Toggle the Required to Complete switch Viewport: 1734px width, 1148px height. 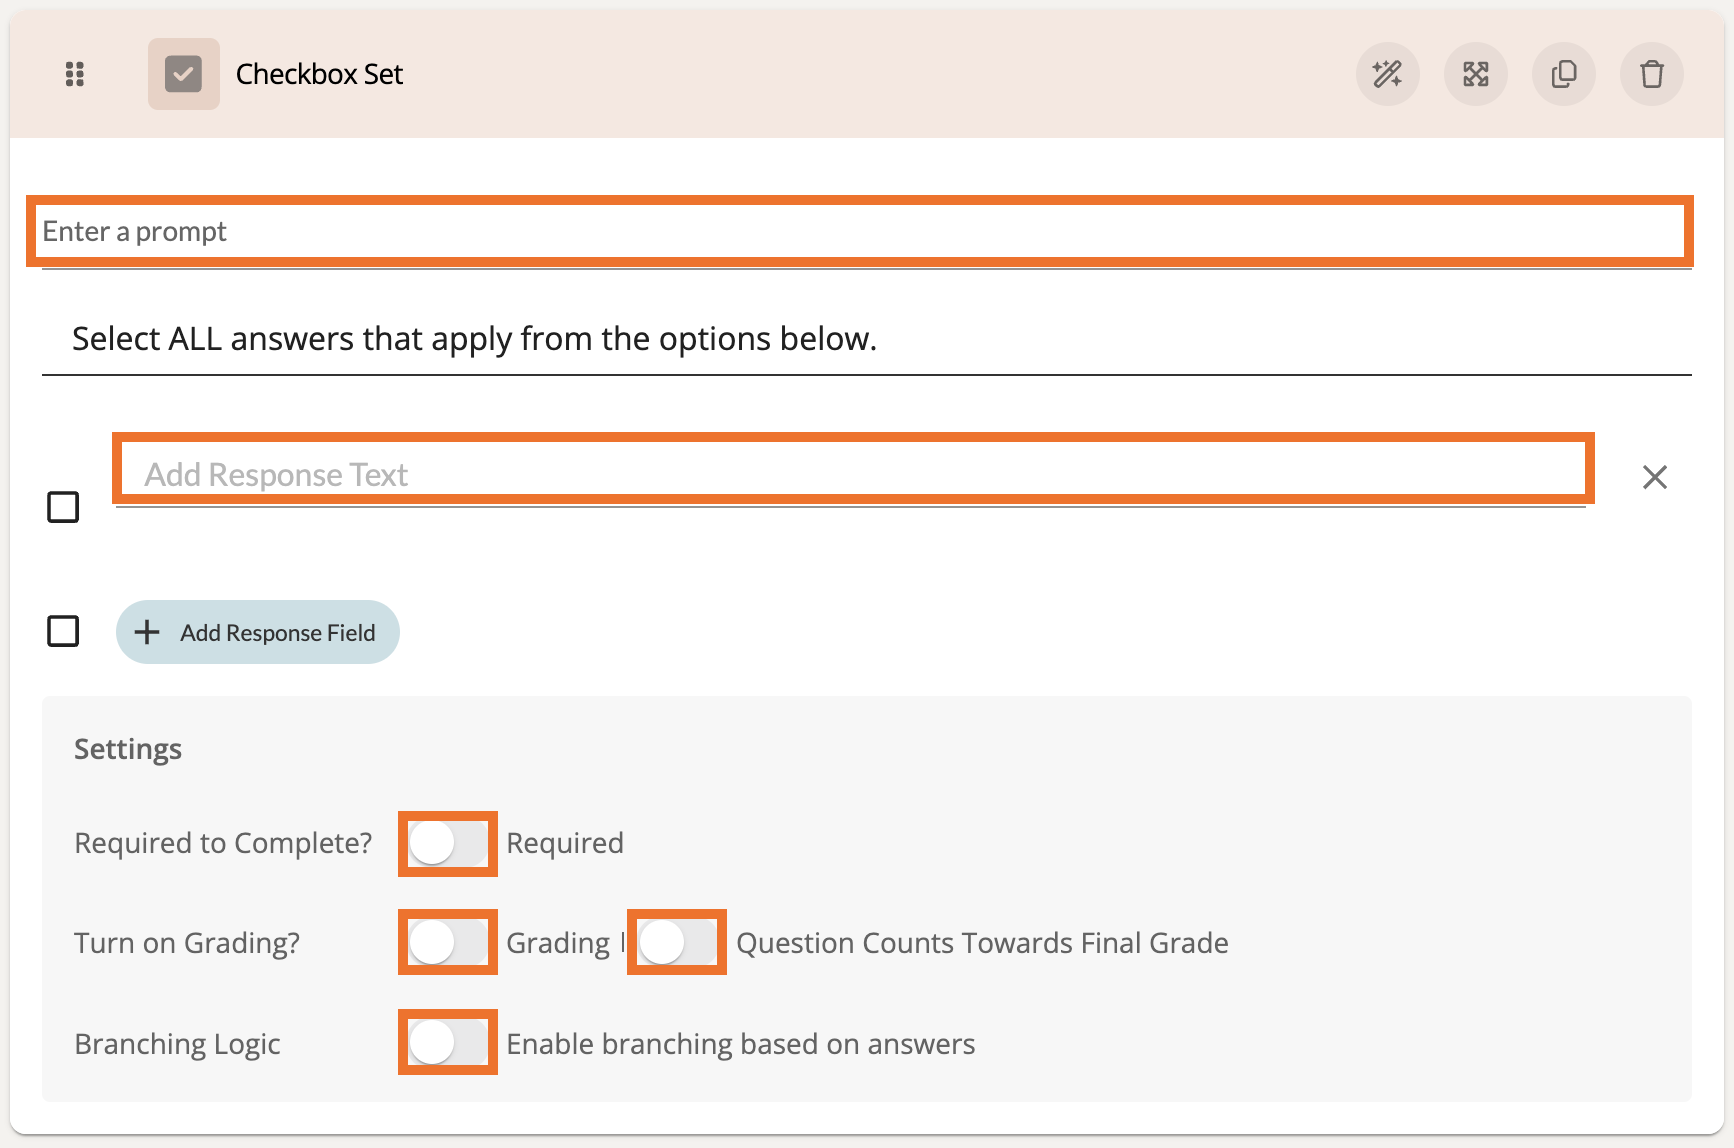[447, 844]
